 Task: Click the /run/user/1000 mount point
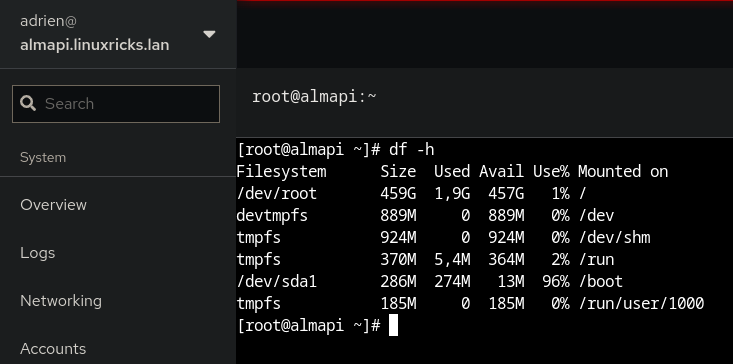tap(641, 303)
